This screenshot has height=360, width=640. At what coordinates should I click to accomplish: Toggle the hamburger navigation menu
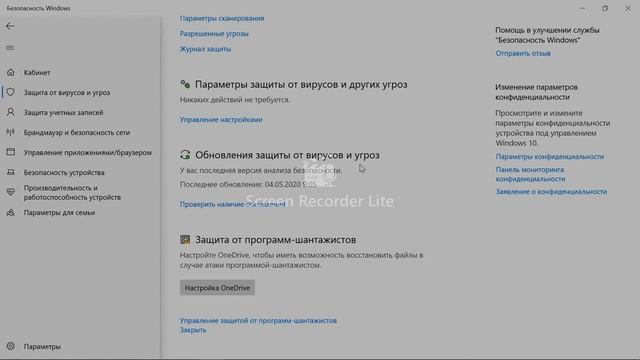pos(10,48)
